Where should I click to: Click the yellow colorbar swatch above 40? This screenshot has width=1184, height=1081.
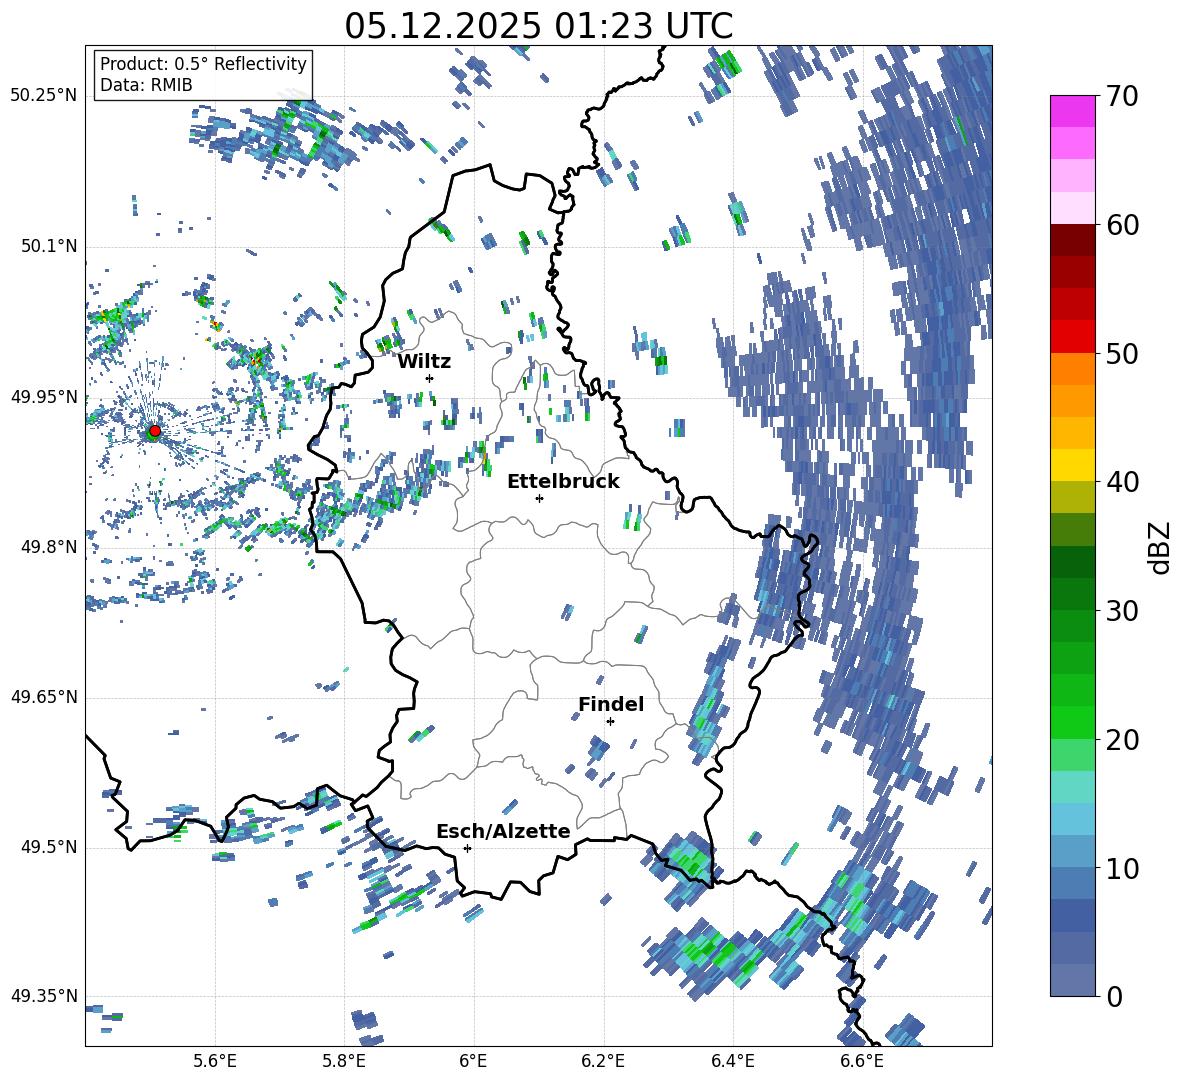1072,465
